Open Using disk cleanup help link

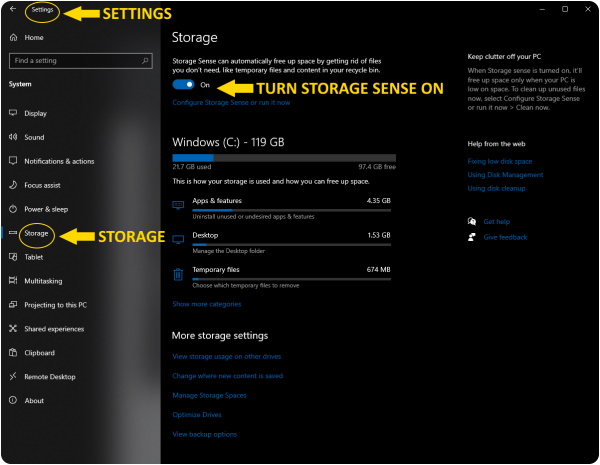coord(496,188)
